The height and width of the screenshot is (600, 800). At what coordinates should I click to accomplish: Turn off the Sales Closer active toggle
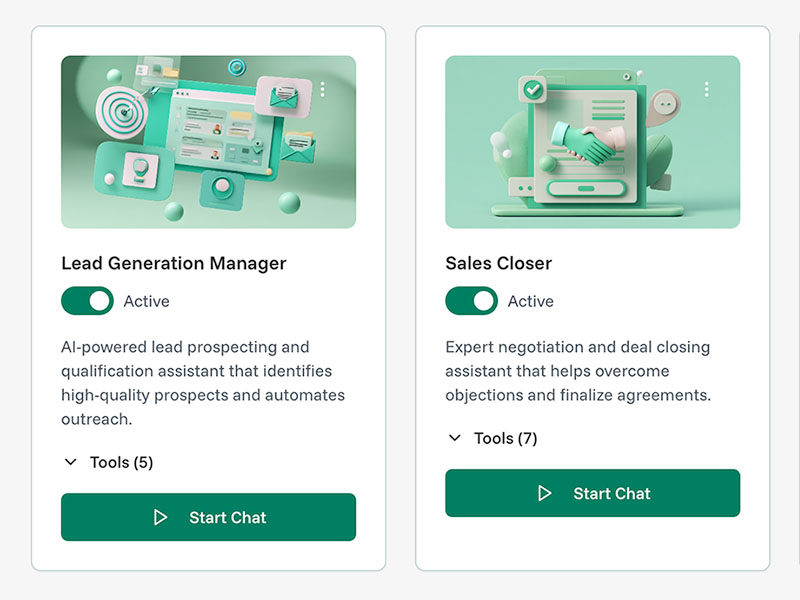coord(471,301)
